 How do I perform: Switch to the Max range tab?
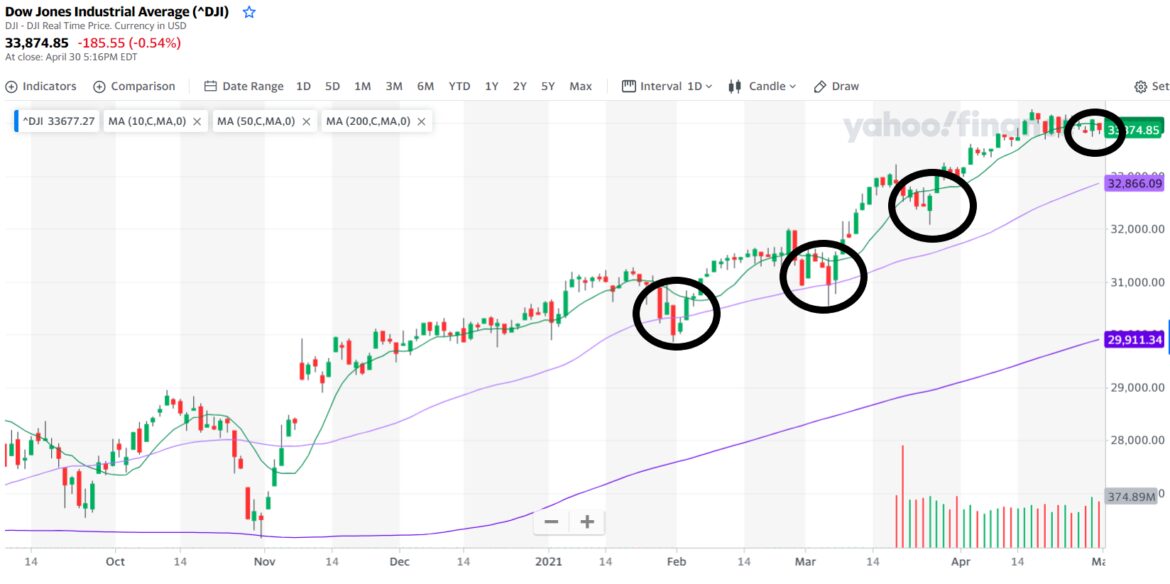[580, 86]
